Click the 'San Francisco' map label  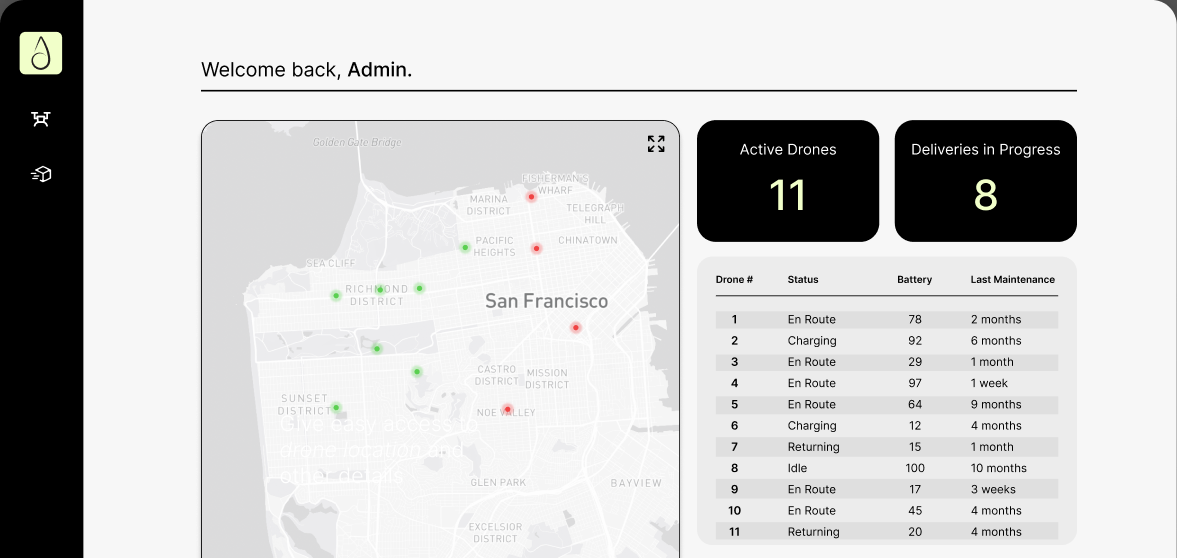[x=546, y=301]
